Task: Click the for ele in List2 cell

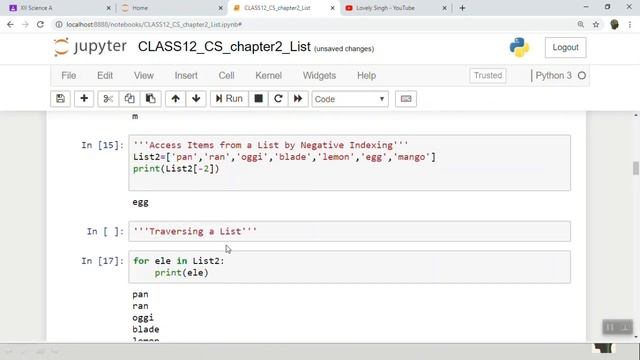Action: pos(349,267)
